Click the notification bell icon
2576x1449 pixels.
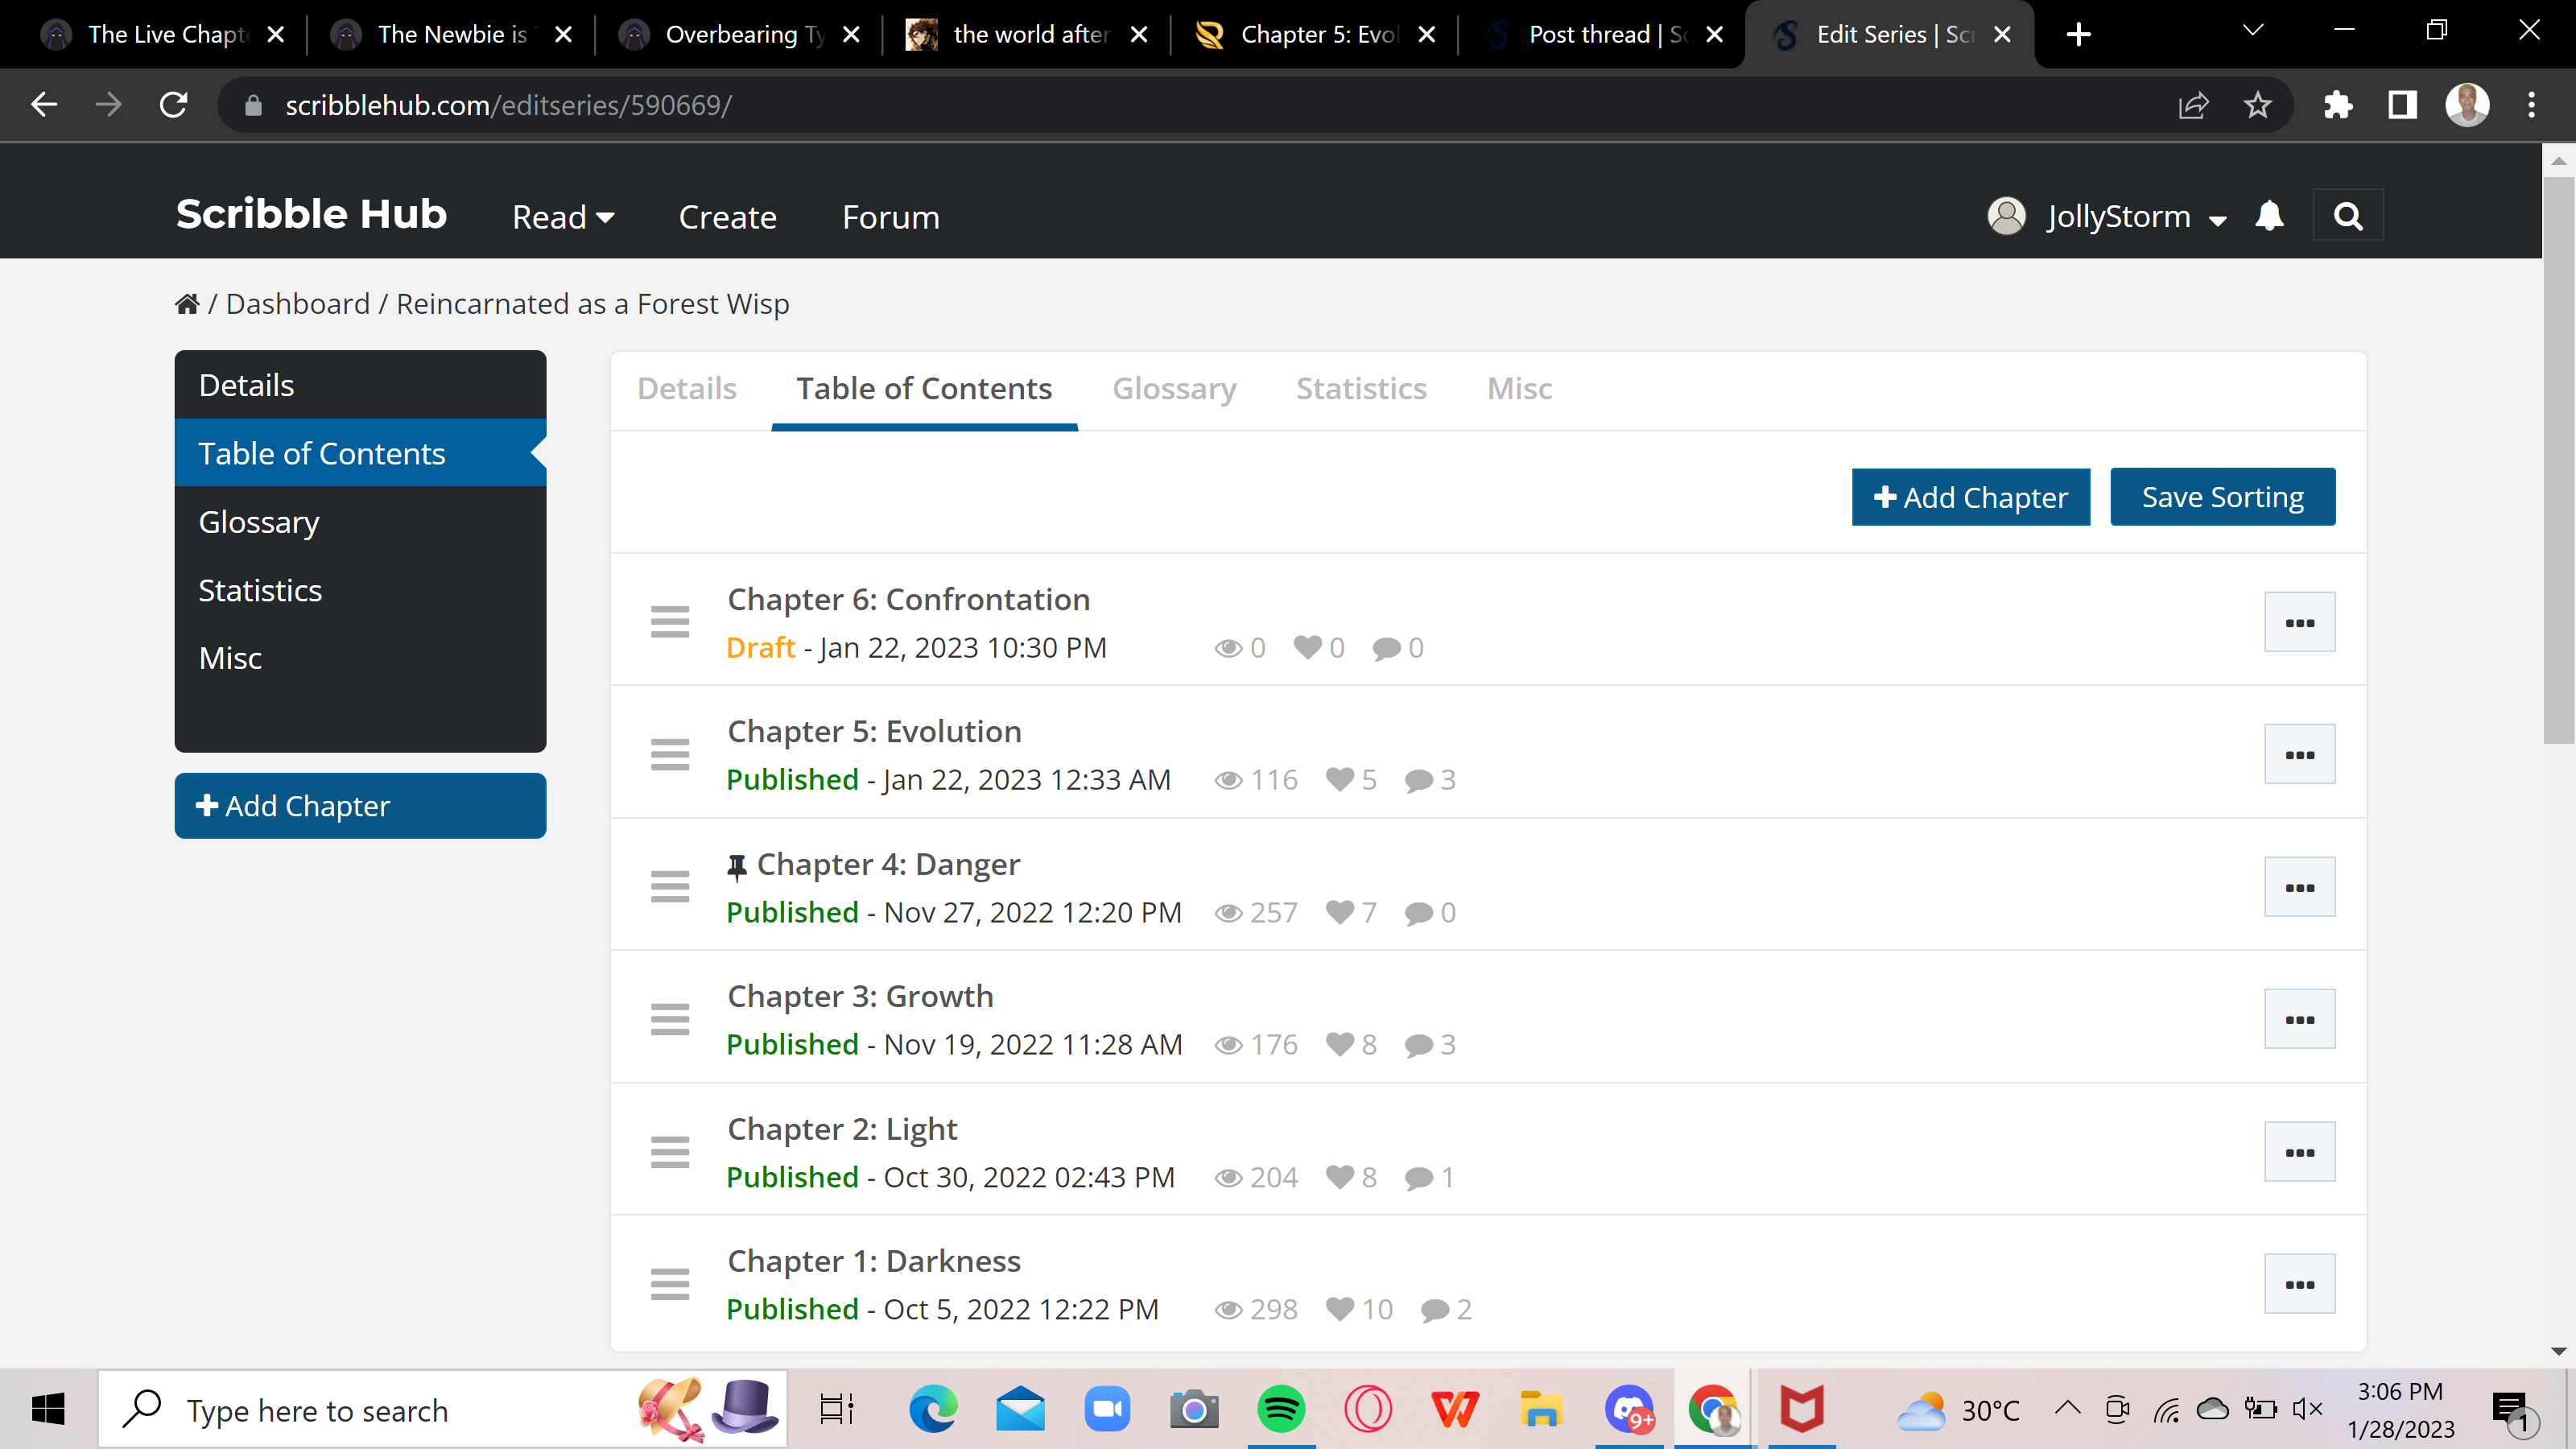(x=2269, y=216)
